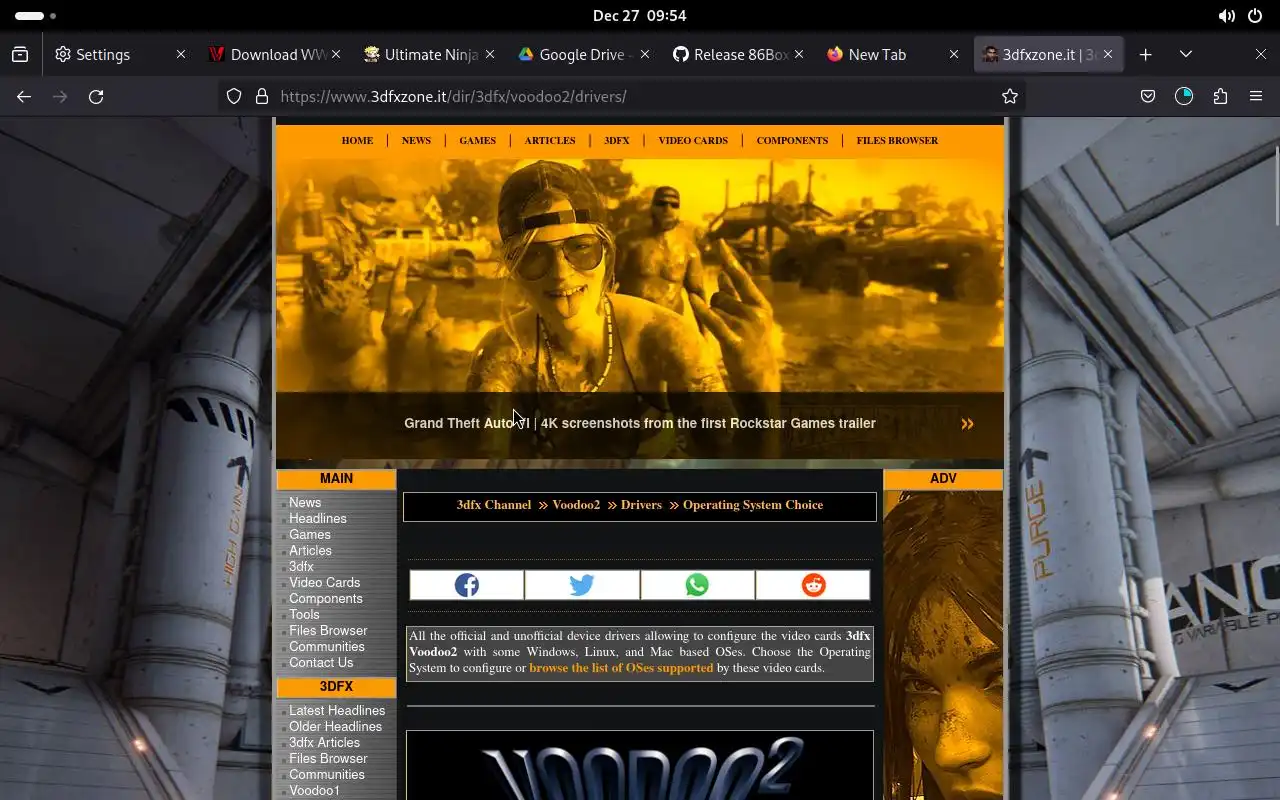Open Older Headlines in 3DFX sidebar
The width and height of the screenshot is (1280, 800).
click(335, 727)
